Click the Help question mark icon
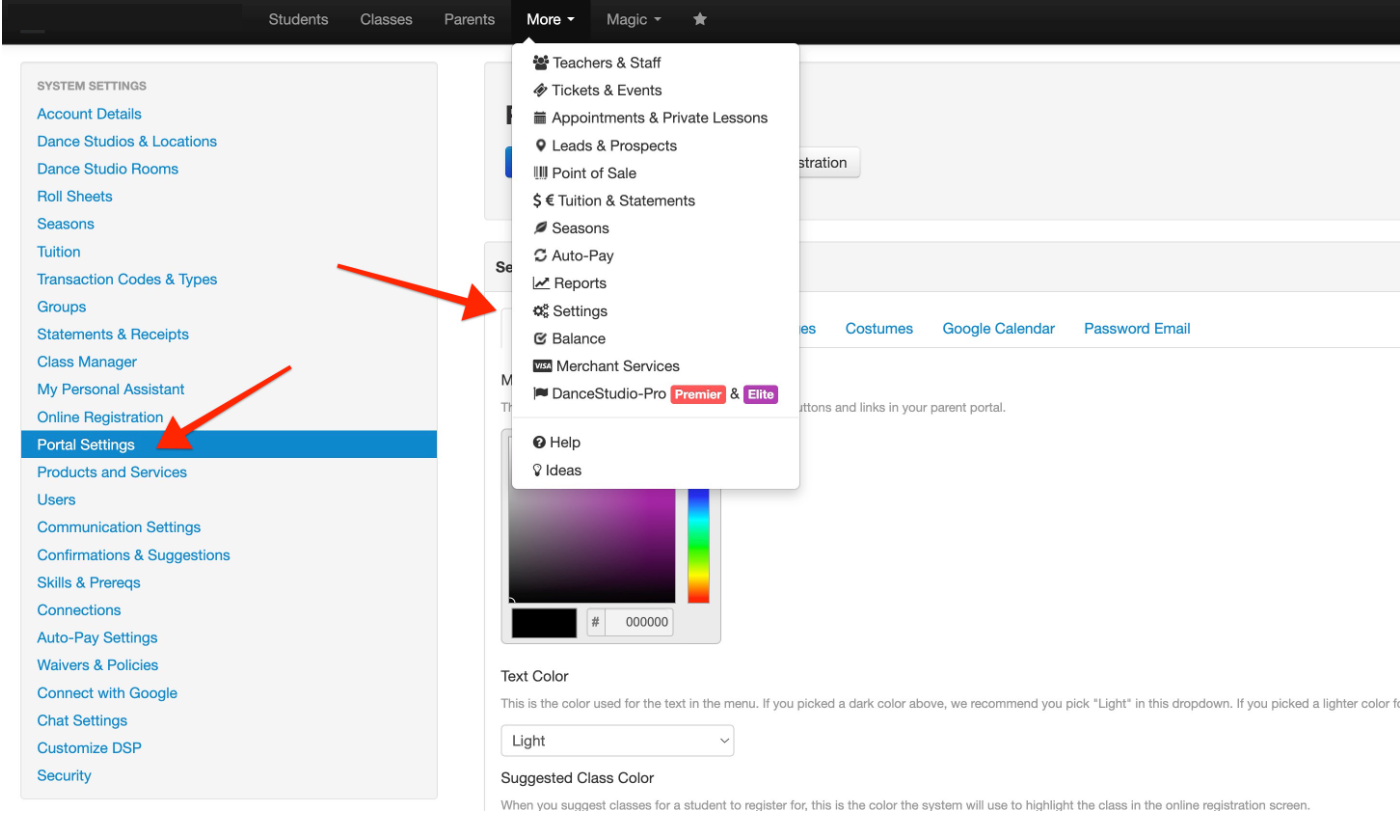This screenshot has height=816, width=1400. pyautogui.click(x=540, y=442)
